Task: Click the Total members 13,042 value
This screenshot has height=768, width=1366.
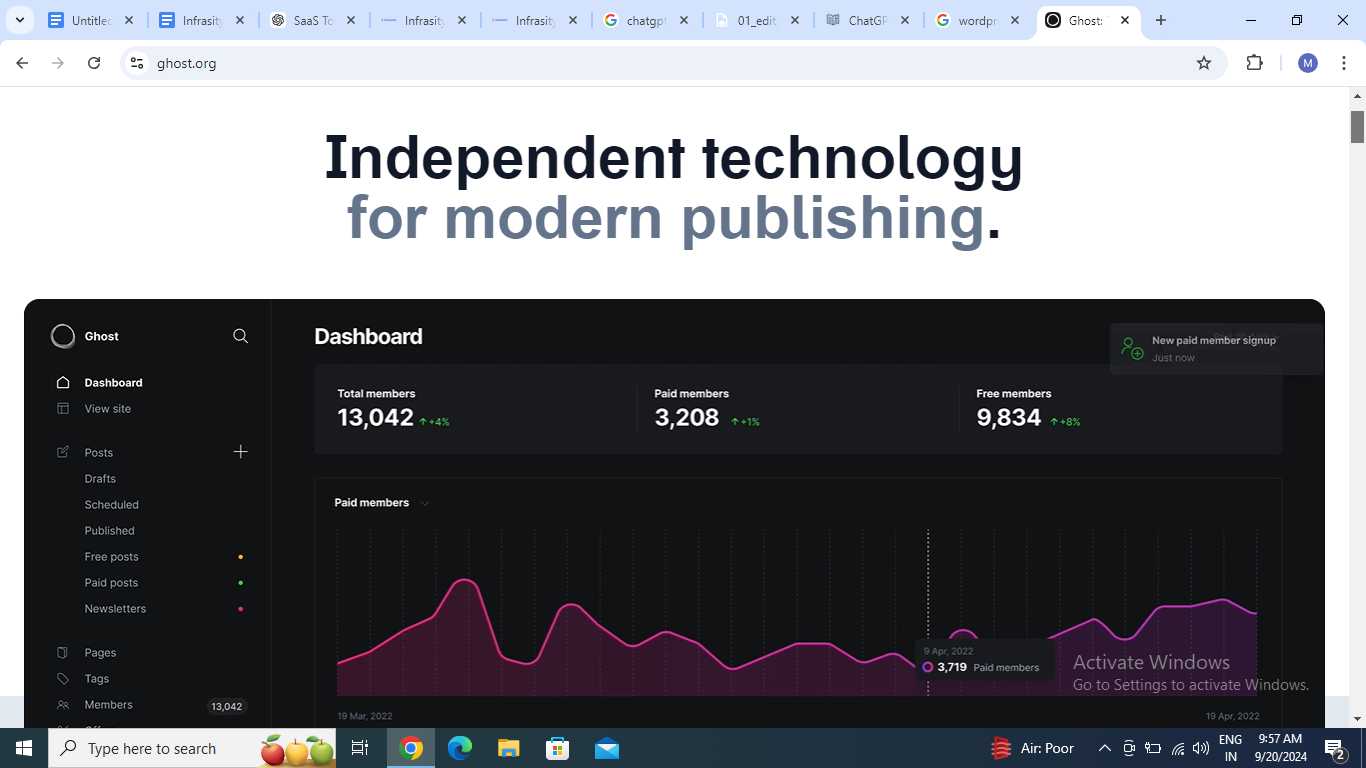Action: [x=375, y=418]
